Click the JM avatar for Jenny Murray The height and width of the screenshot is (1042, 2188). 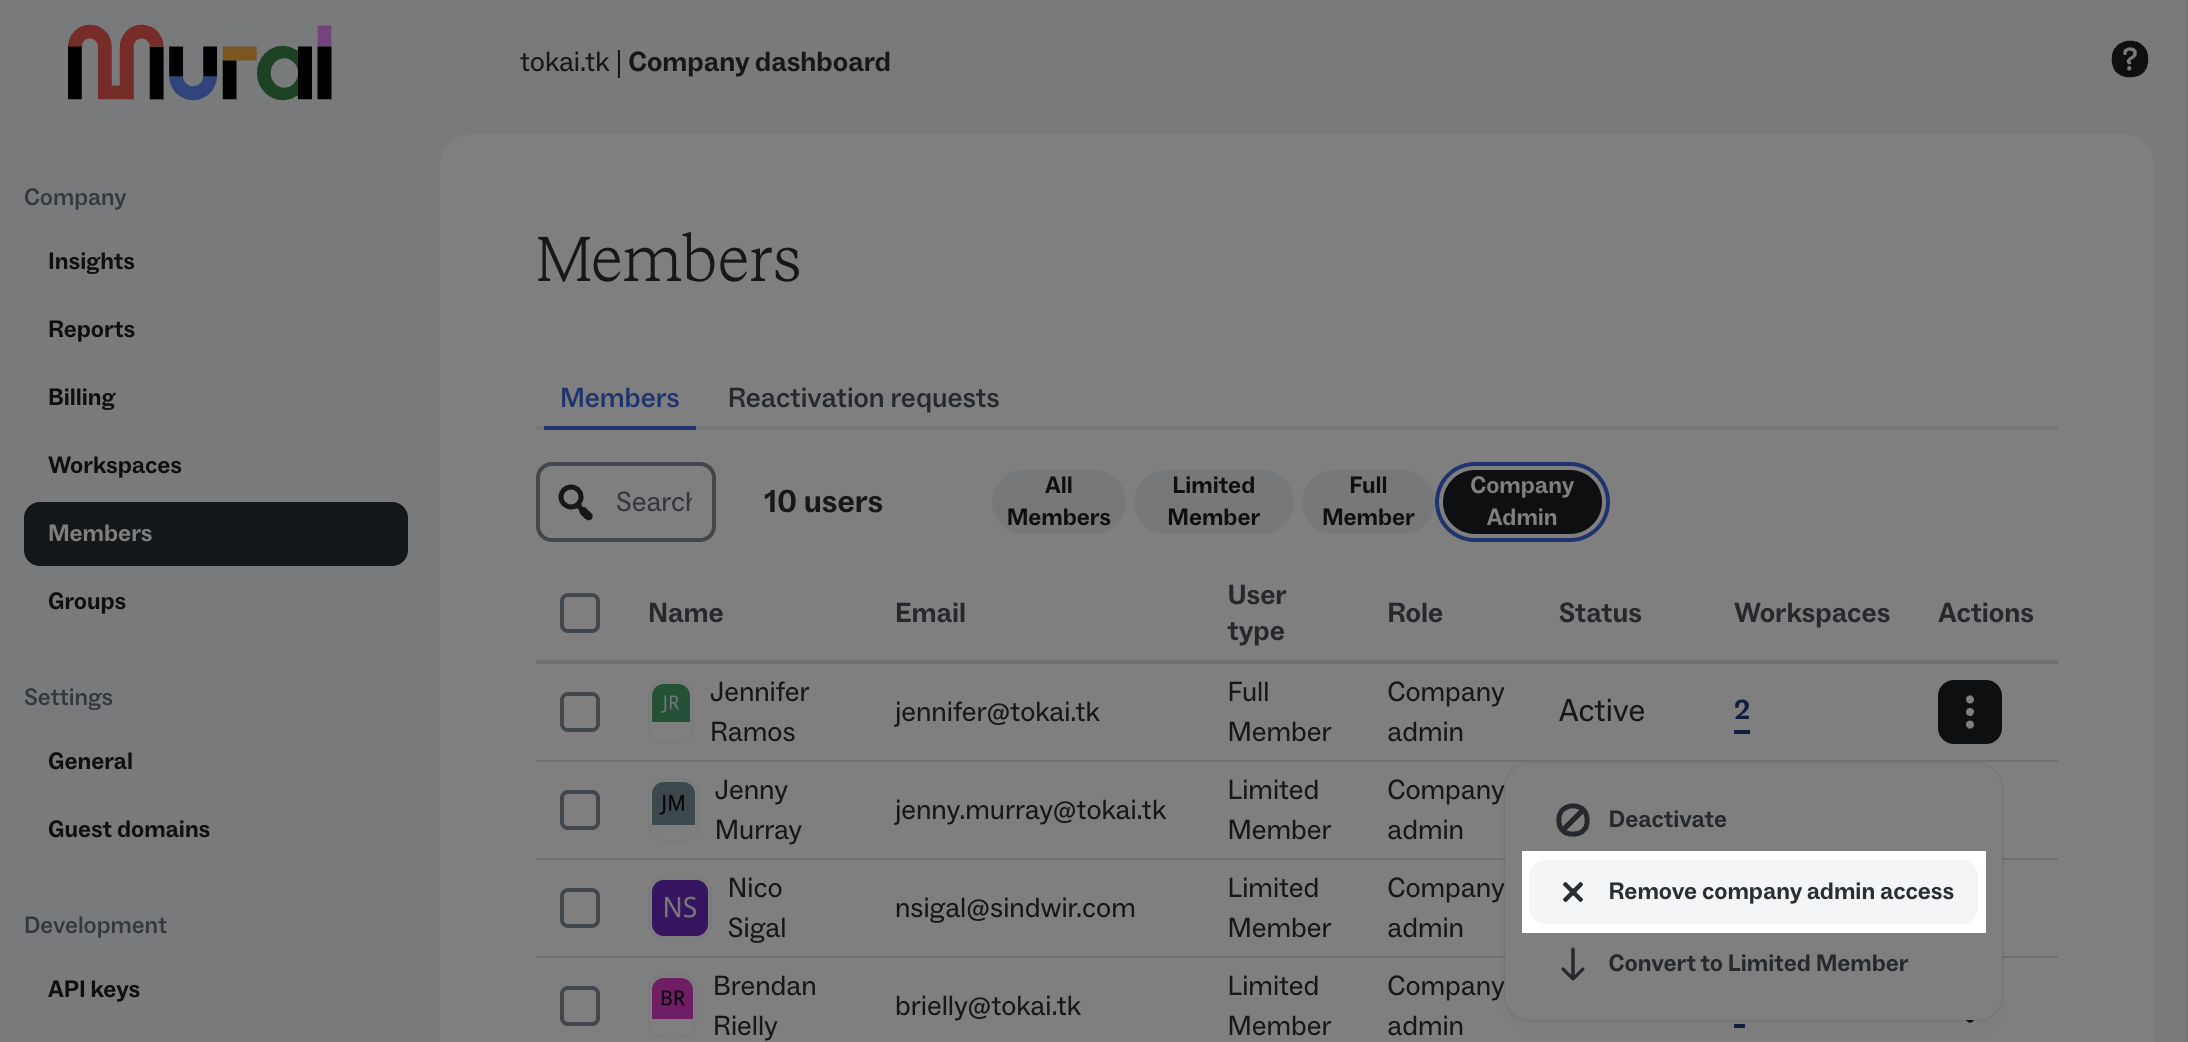coord(673,804)
